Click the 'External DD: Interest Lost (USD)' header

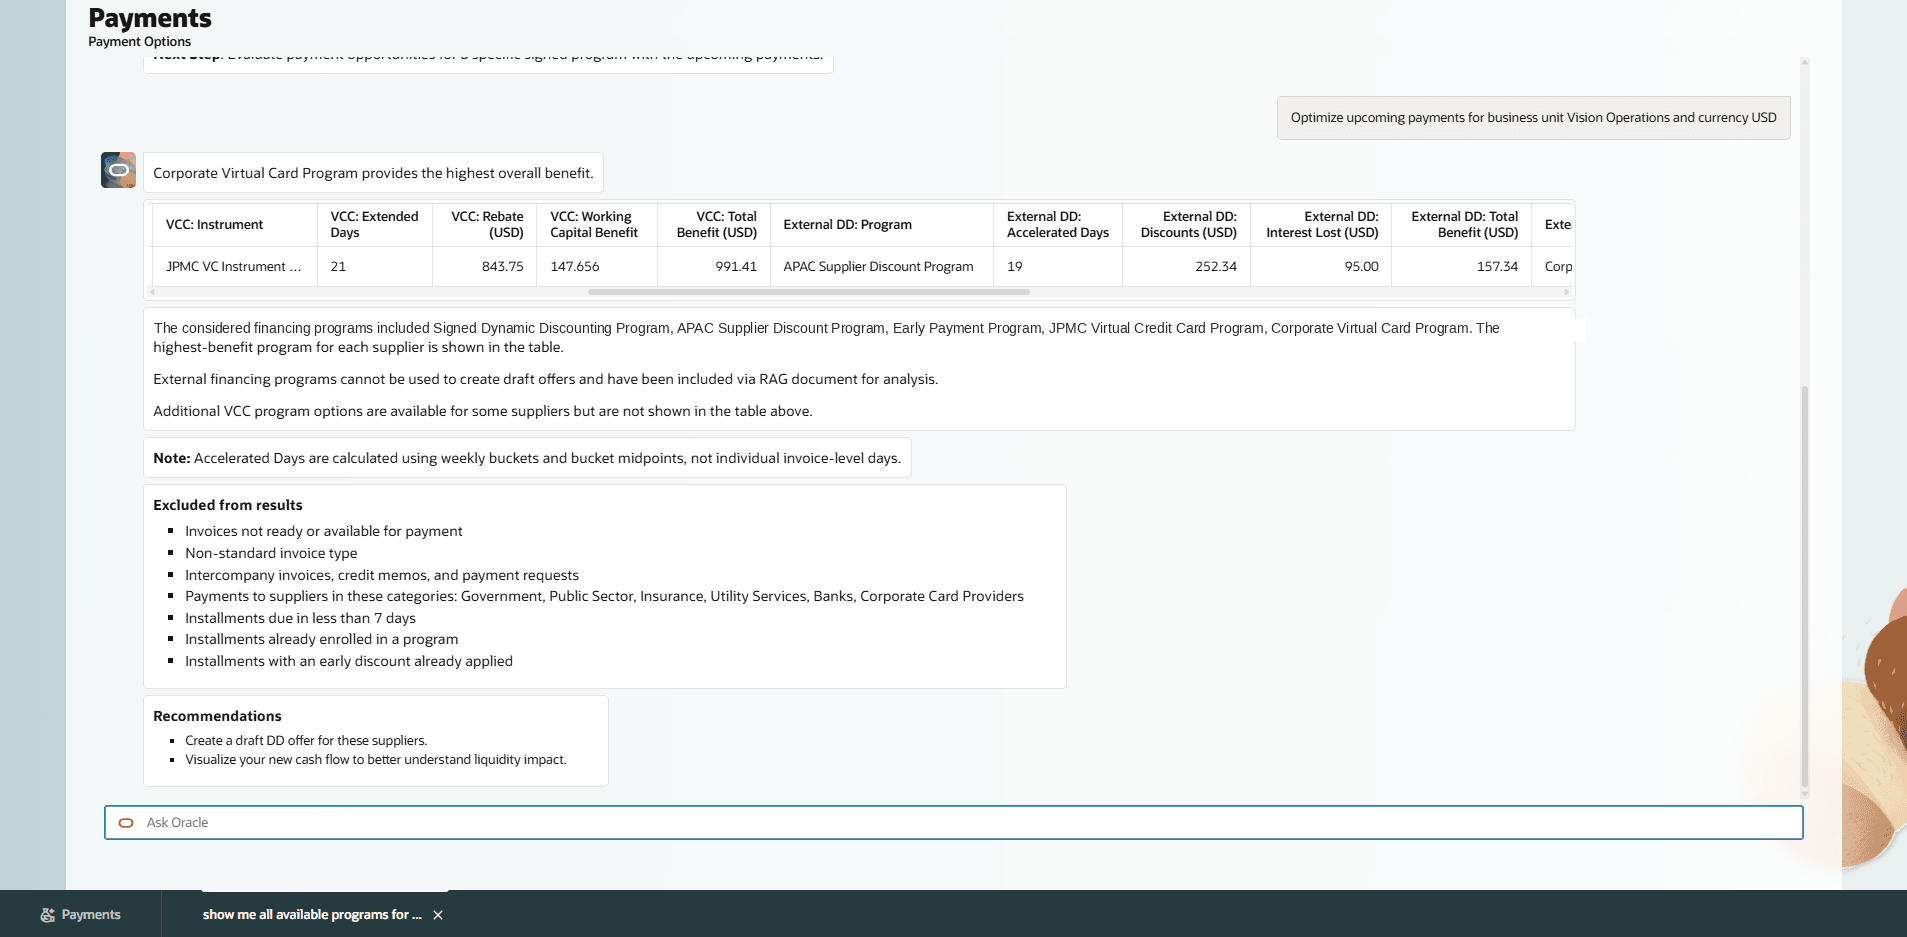click(1321, 224)
